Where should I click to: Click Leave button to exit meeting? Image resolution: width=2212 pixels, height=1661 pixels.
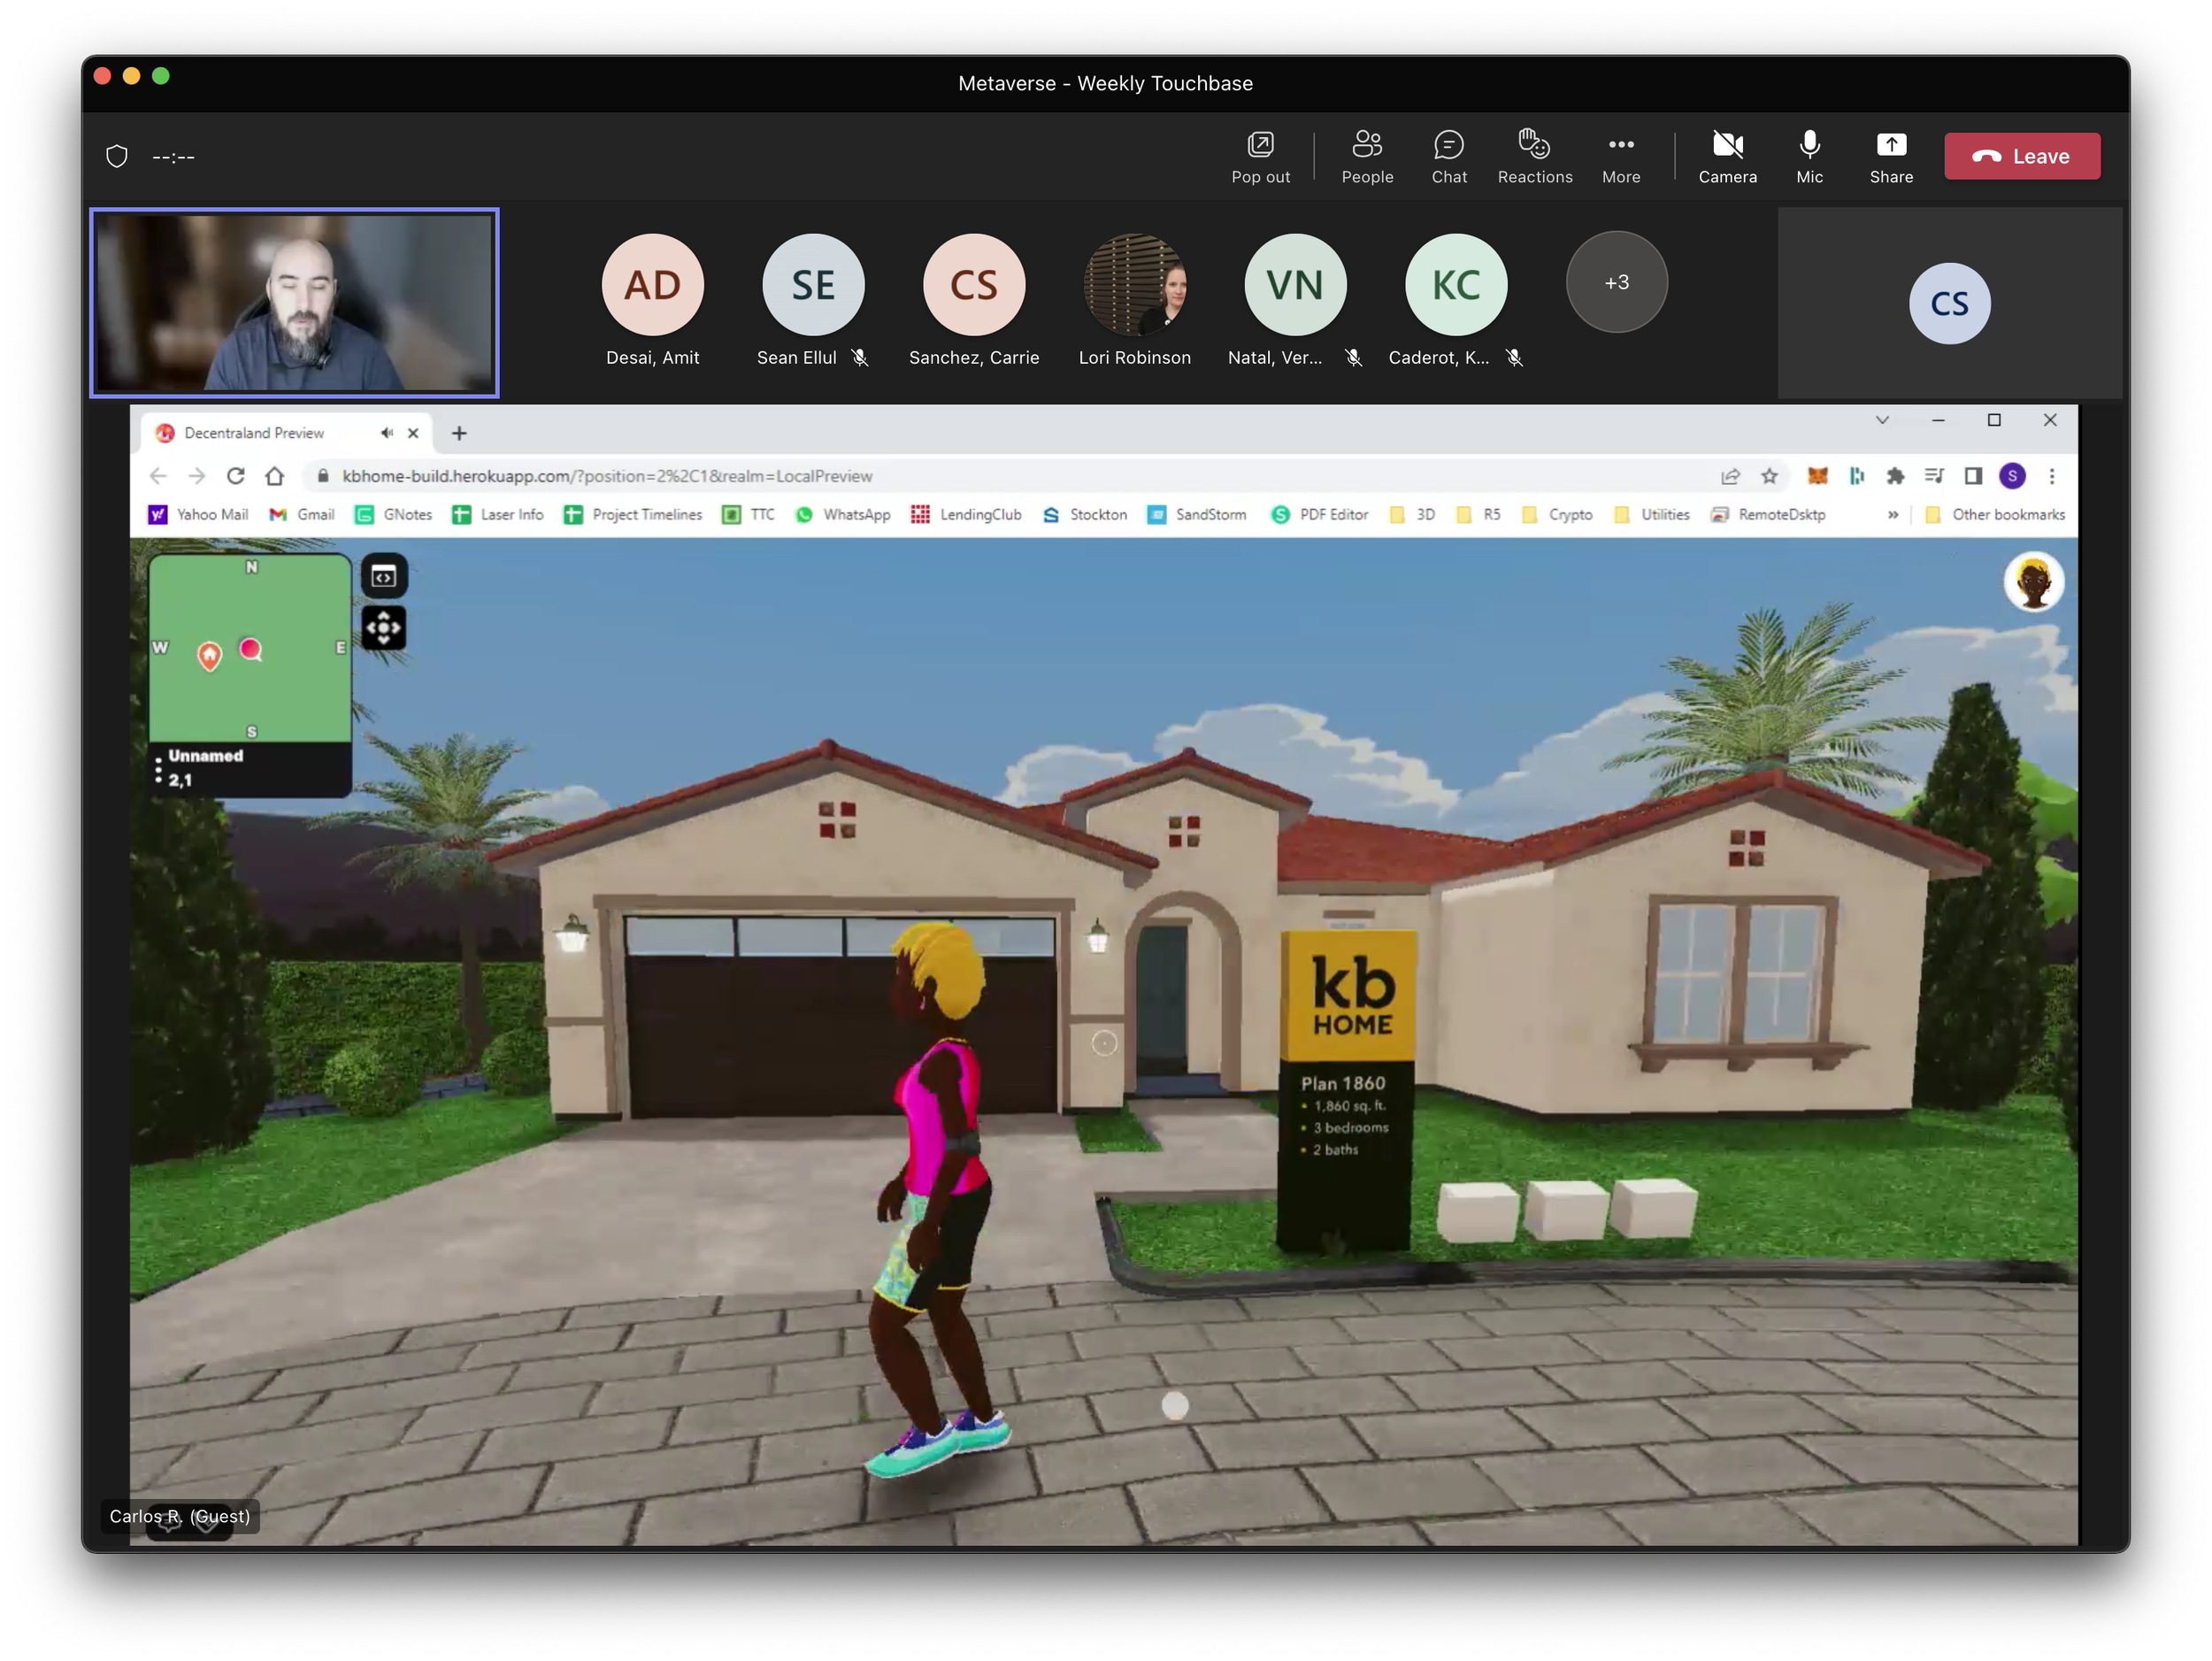(2020, 155)
